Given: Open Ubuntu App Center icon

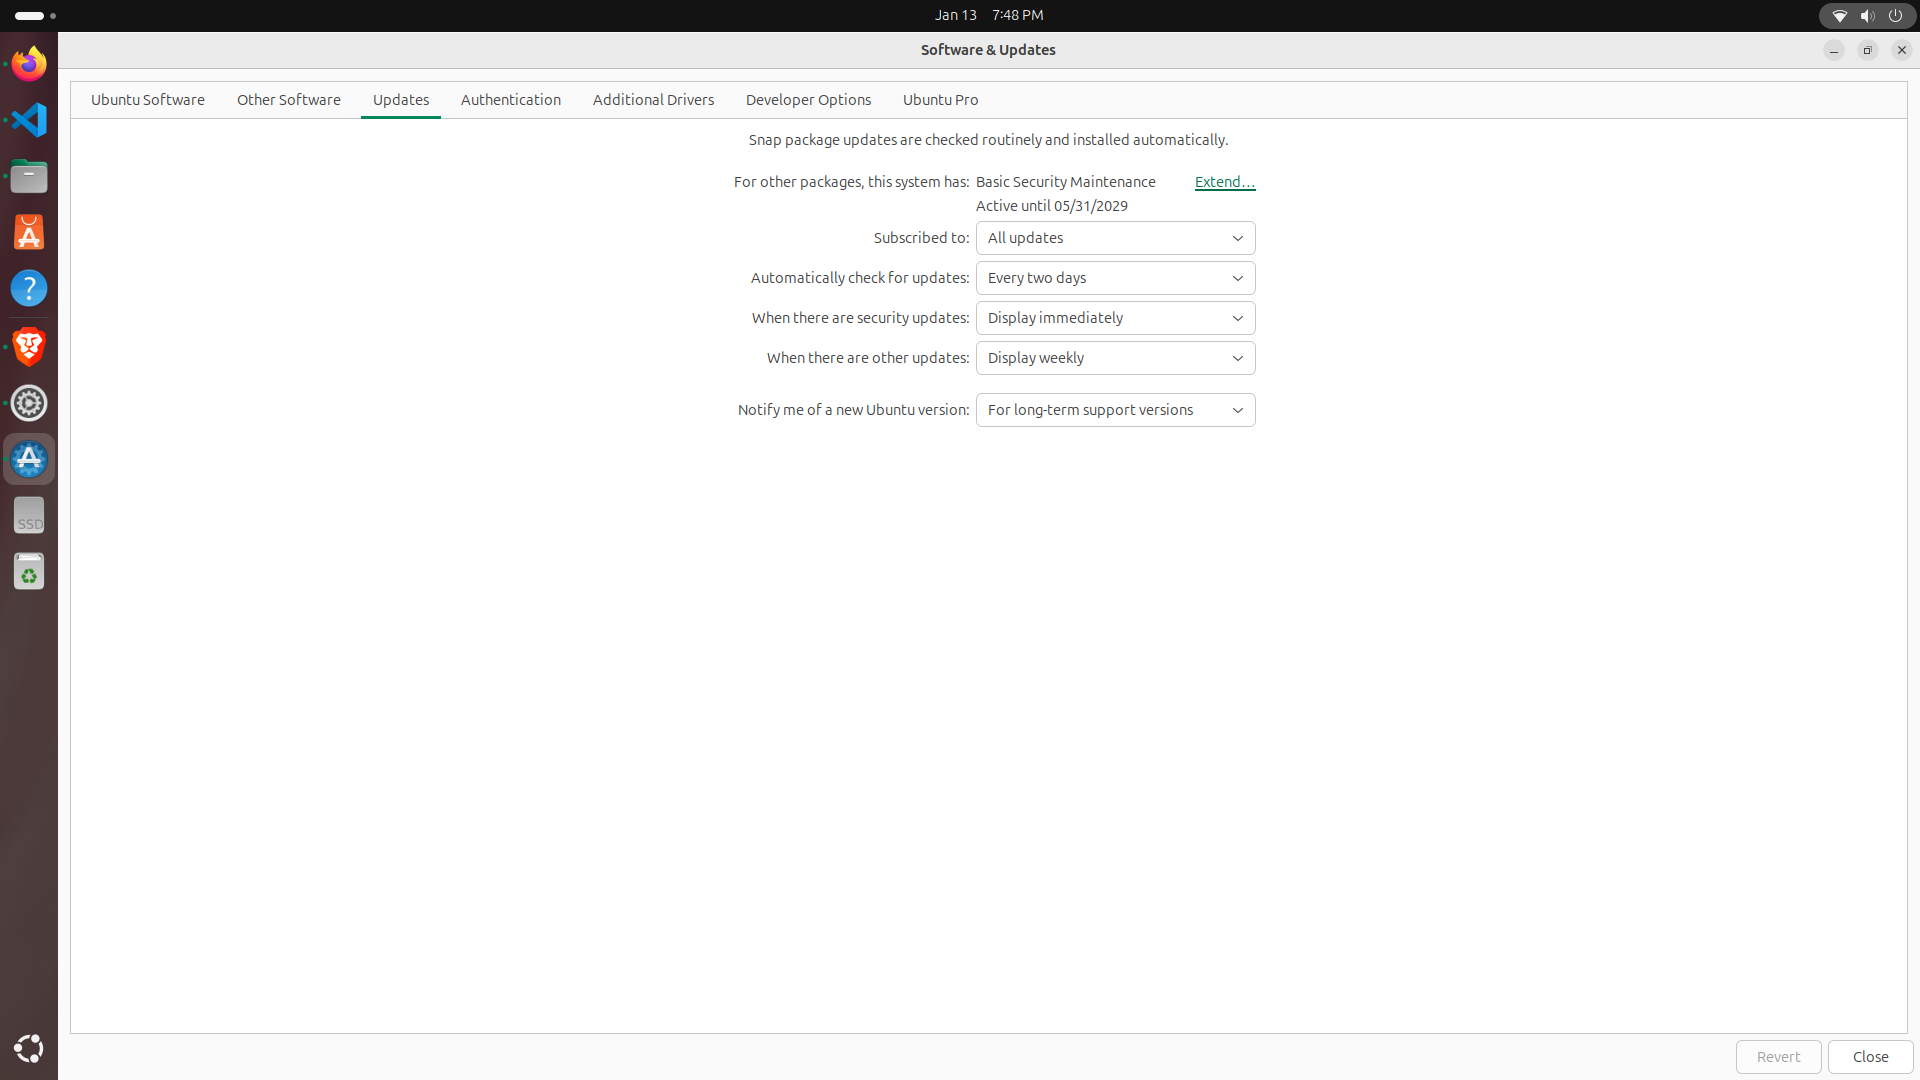Looking at the screenshot, I should coord(29,233).
